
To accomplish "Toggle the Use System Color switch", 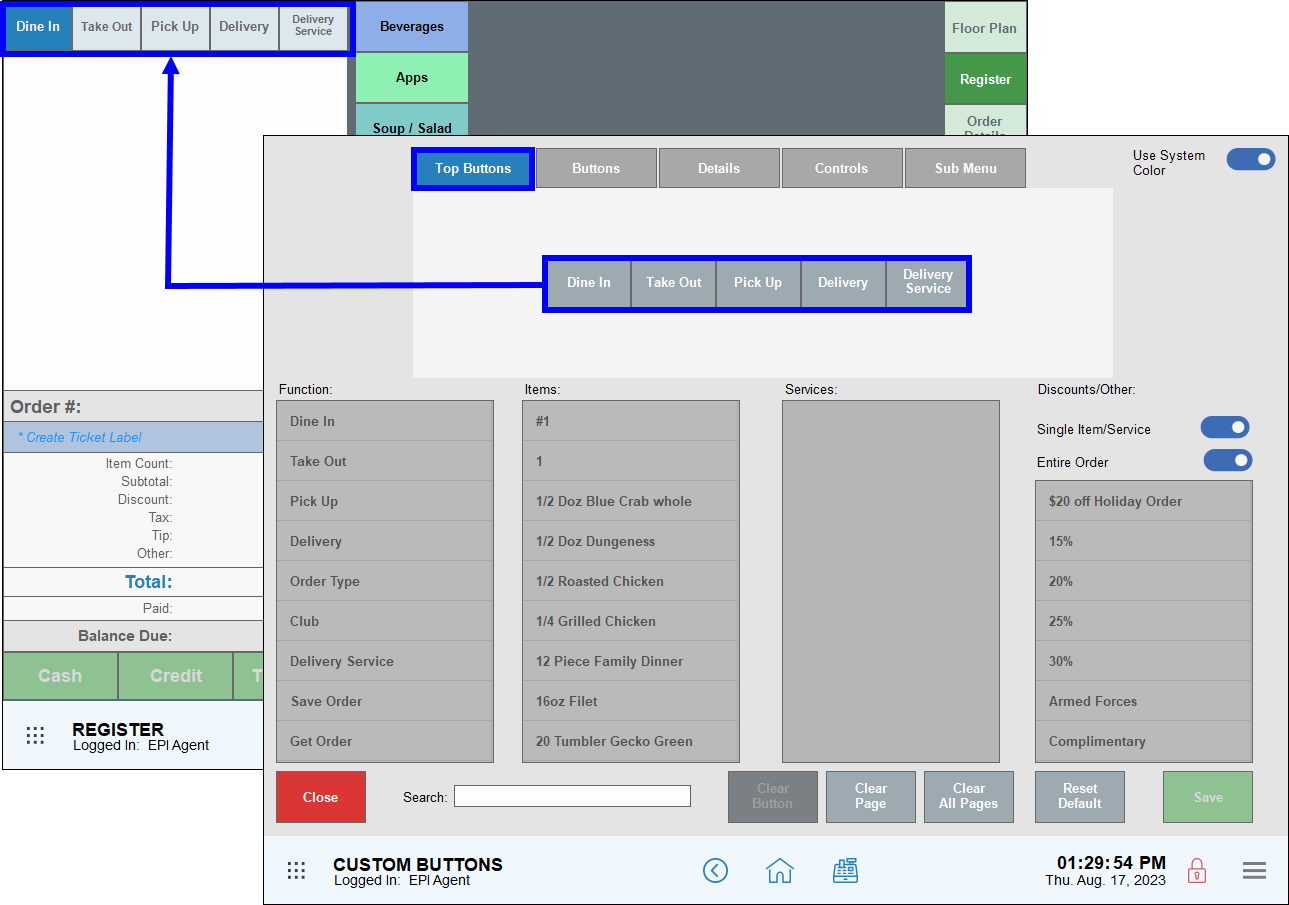I will [x=1251, y=159].
